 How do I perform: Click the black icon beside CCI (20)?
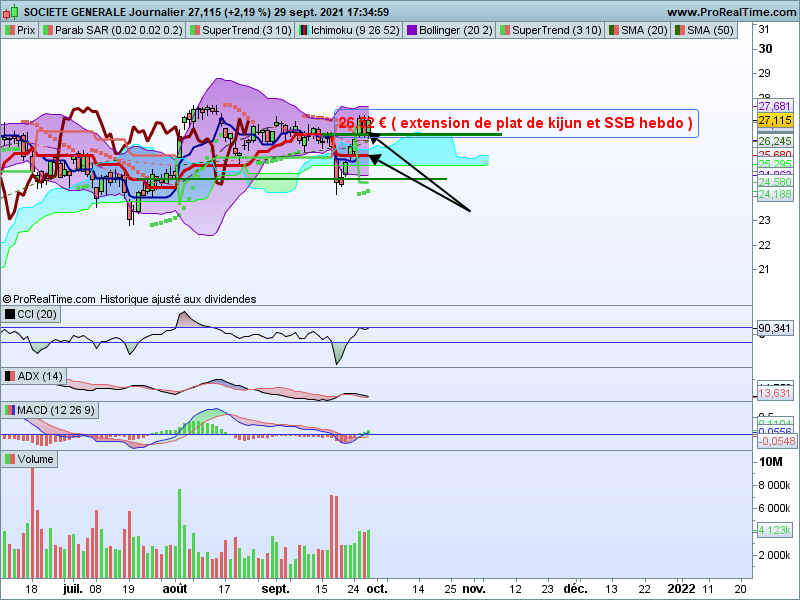(10, 314)
